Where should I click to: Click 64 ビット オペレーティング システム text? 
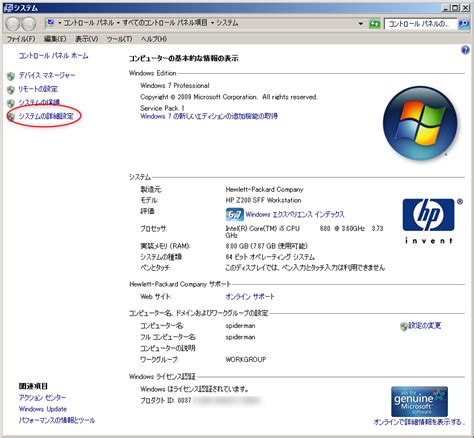tap(270, 257)
